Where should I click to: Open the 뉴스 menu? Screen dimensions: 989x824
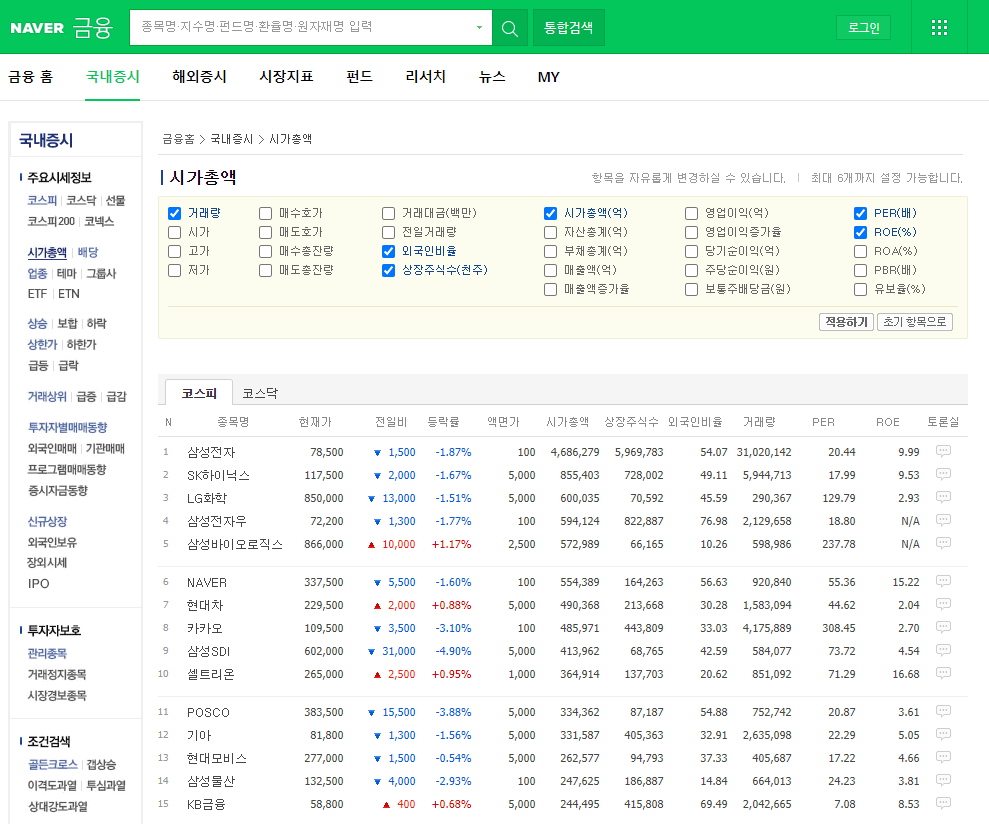click(x=492, y=76)
